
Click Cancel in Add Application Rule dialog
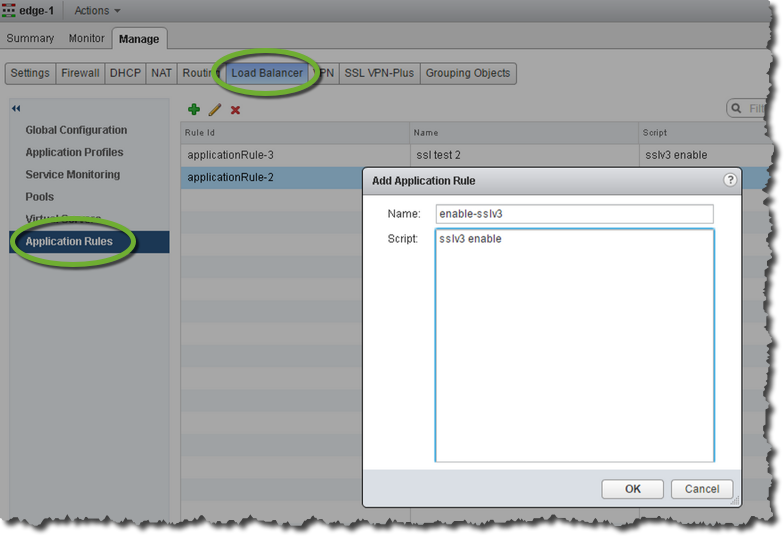pos(702,489)
